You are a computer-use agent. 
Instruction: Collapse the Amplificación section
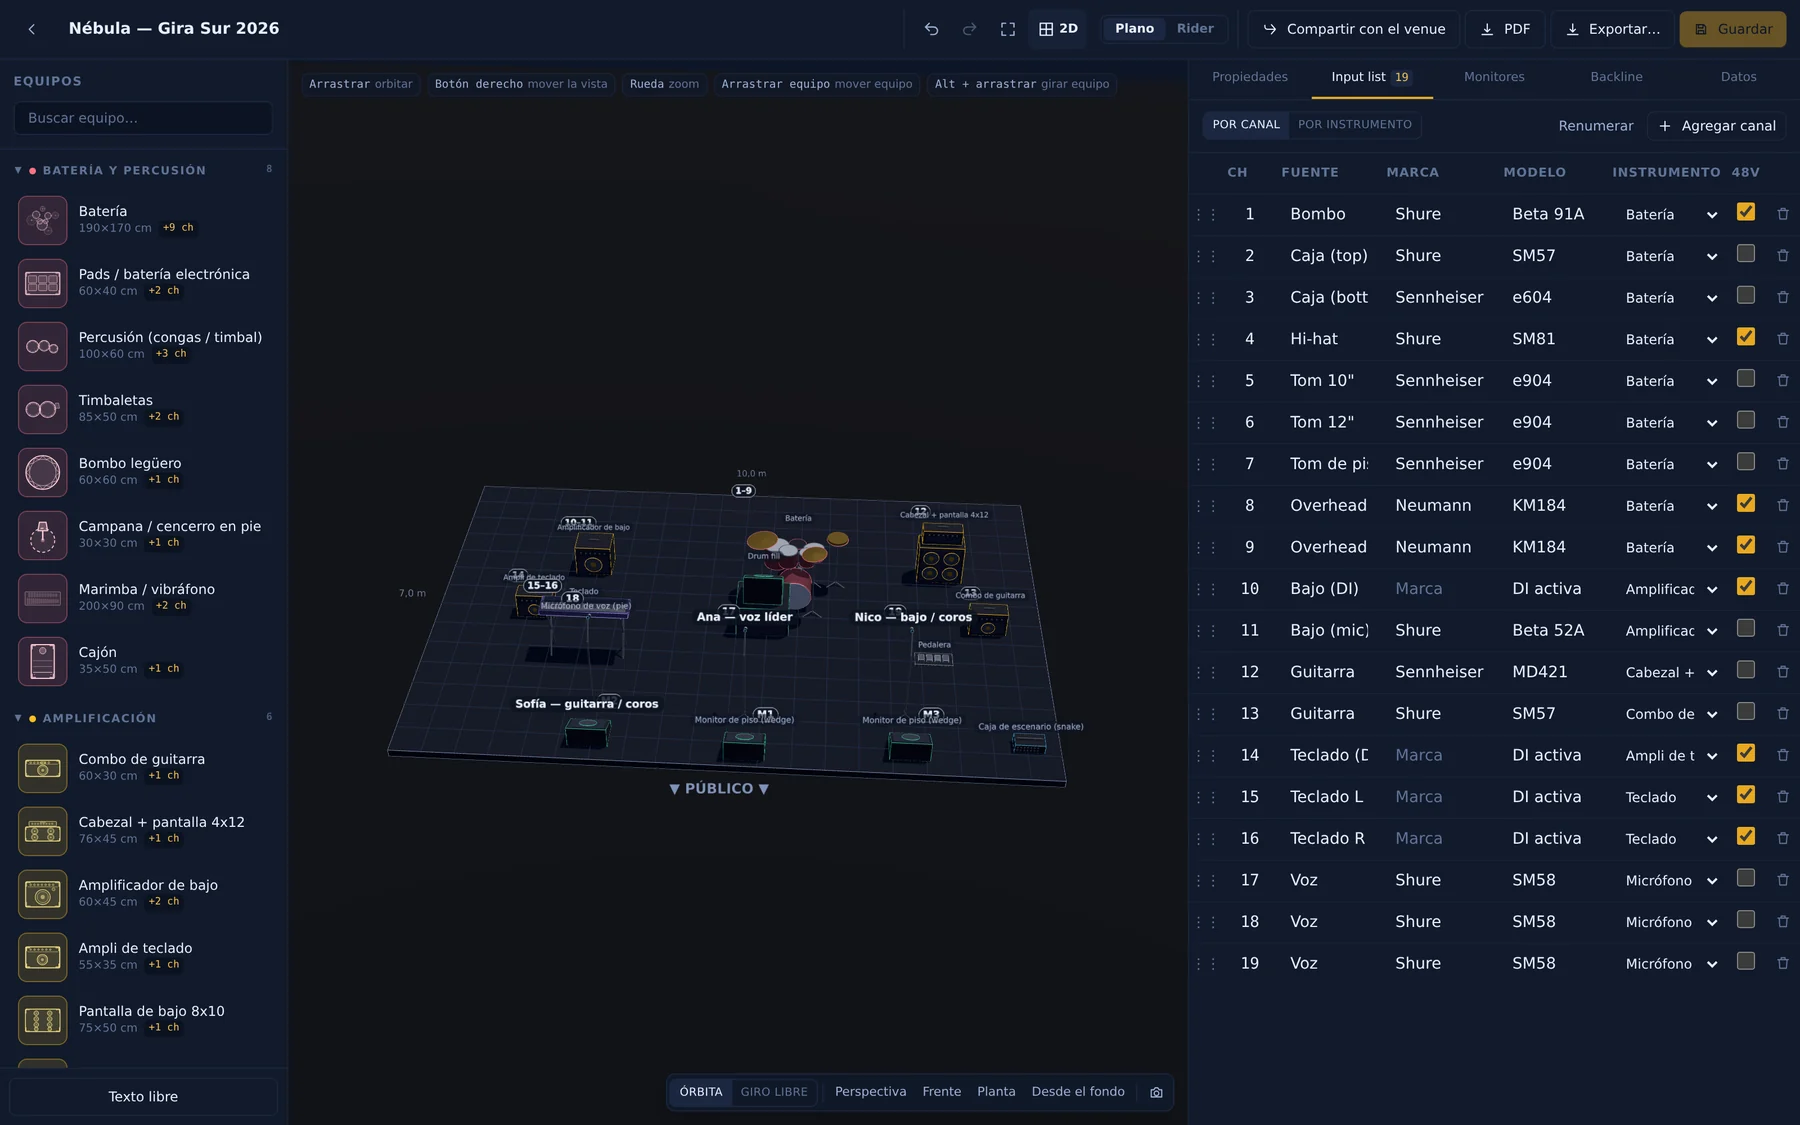pos(18,718)
